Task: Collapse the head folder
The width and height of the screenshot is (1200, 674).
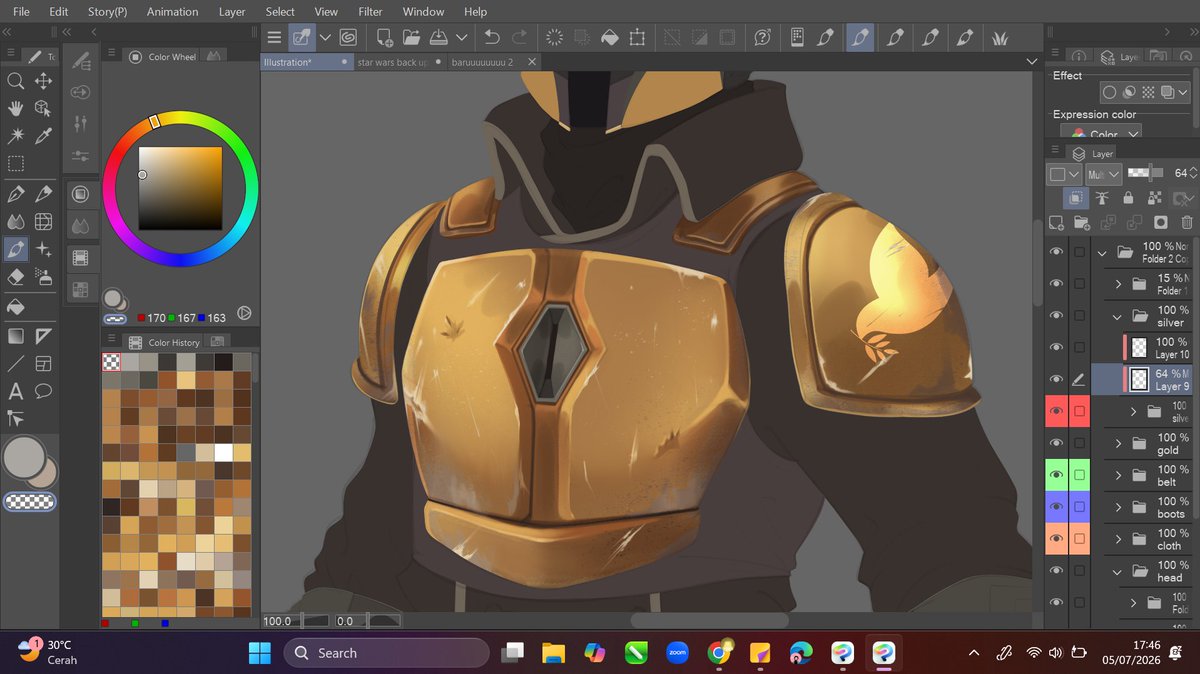Action: pyautogui.click(x=1117, y=572)
